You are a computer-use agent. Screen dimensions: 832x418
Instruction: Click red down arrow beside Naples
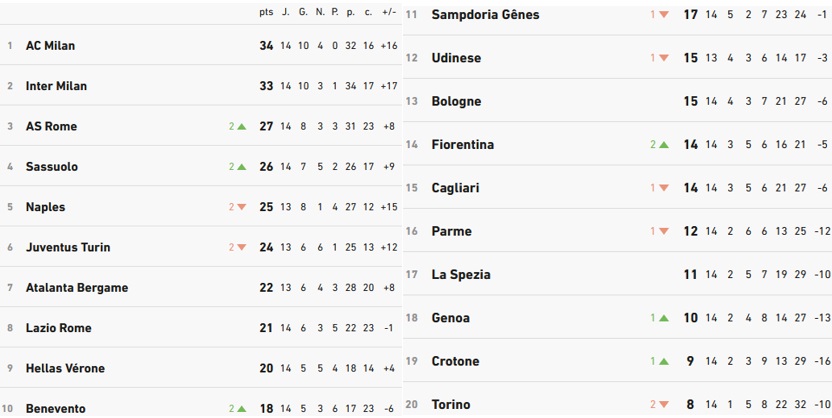pos(241,207)
